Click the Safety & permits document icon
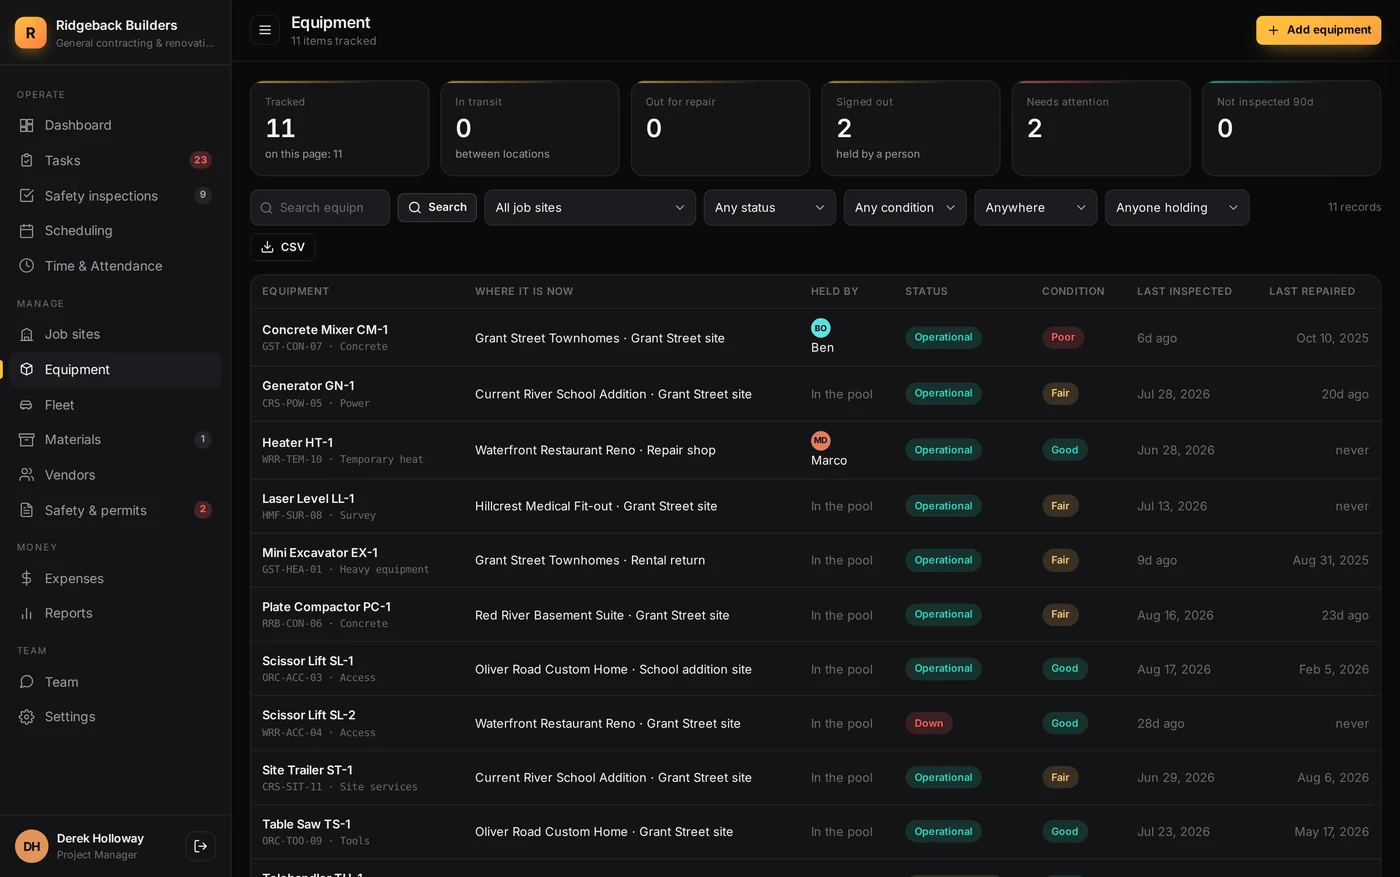 point(27,510)
